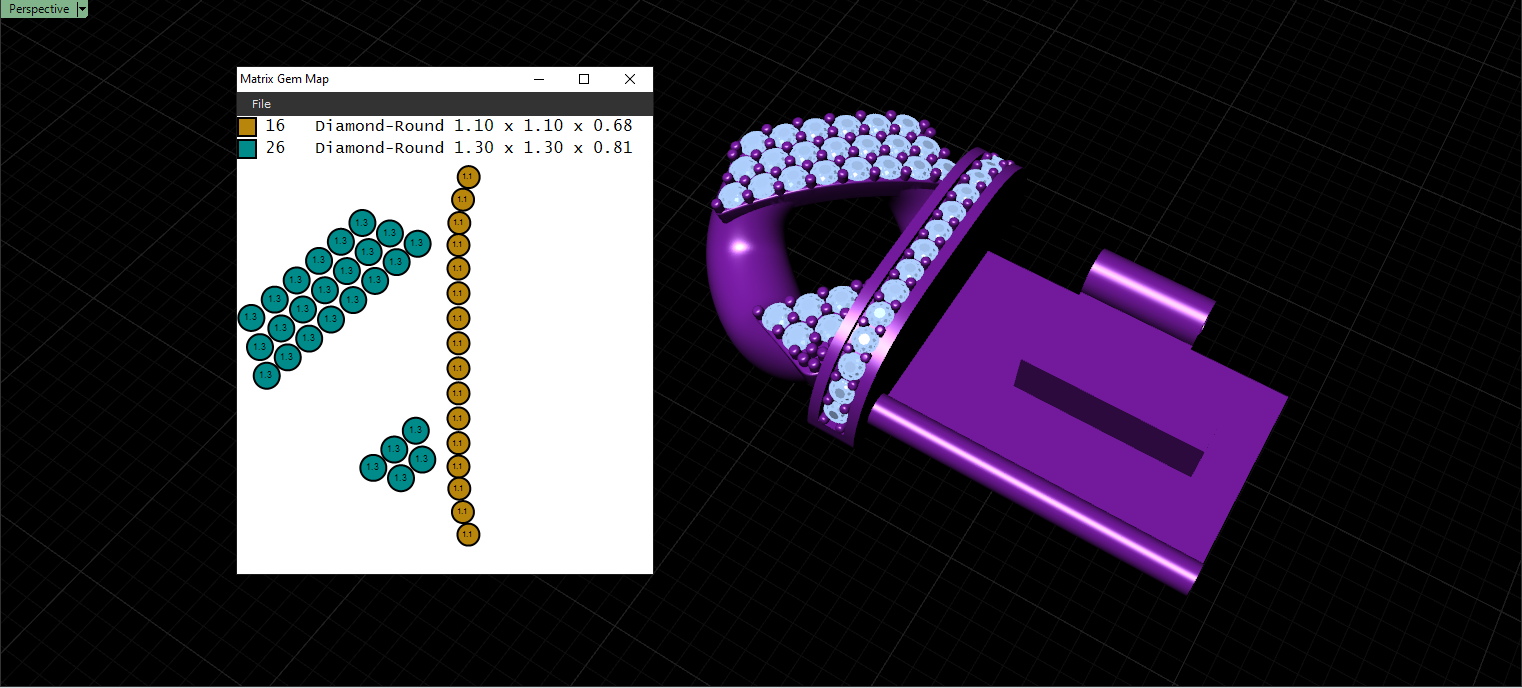
Task: Click the Diamond-Round 1.30 legend row text
Action: tap(473, 148)
